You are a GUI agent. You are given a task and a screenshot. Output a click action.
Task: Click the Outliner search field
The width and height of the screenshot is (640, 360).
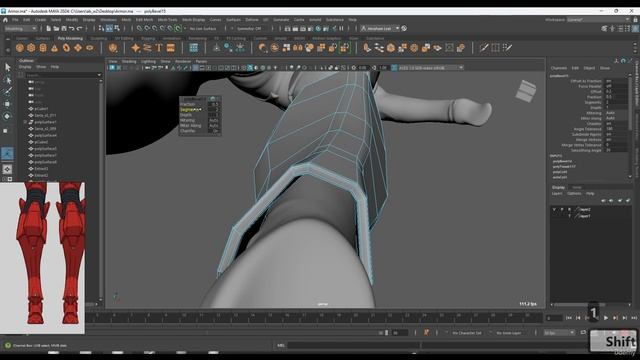(63, 75)
